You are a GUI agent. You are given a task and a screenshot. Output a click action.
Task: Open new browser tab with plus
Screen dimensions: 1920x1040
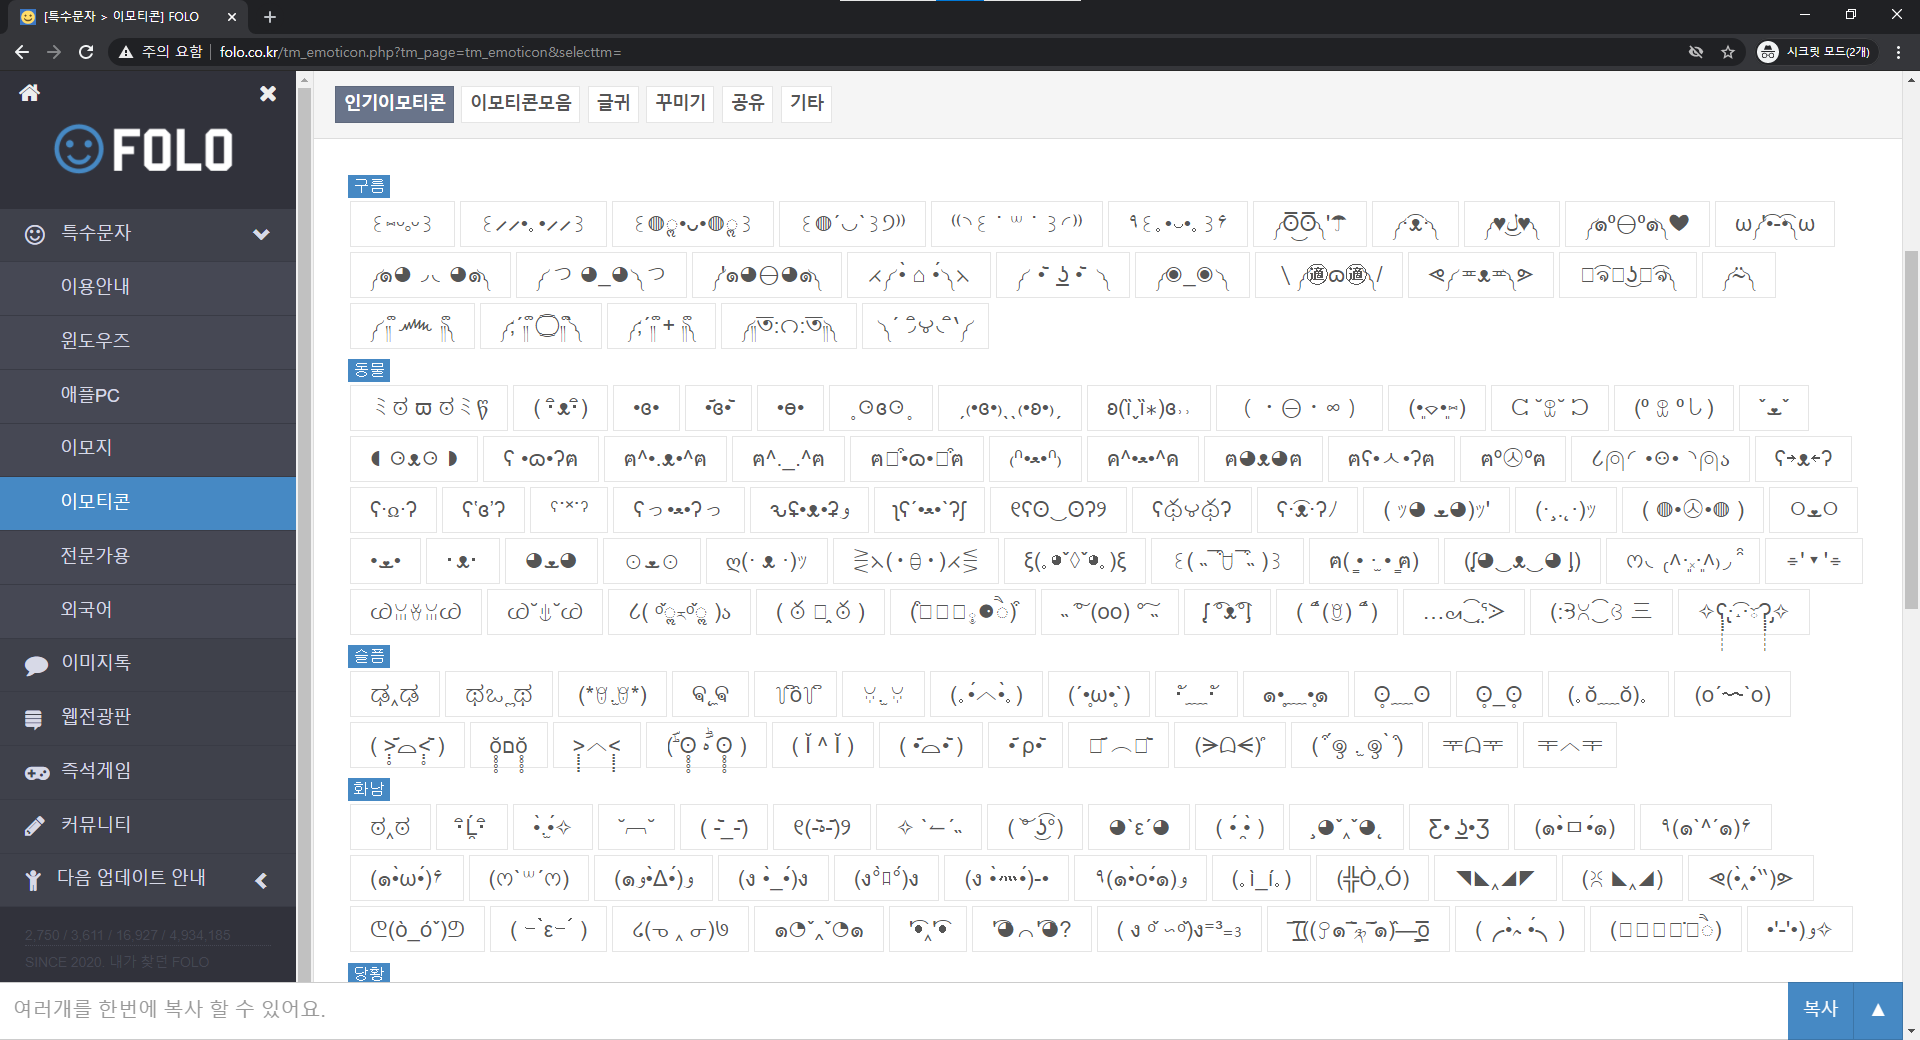(270, 17)
